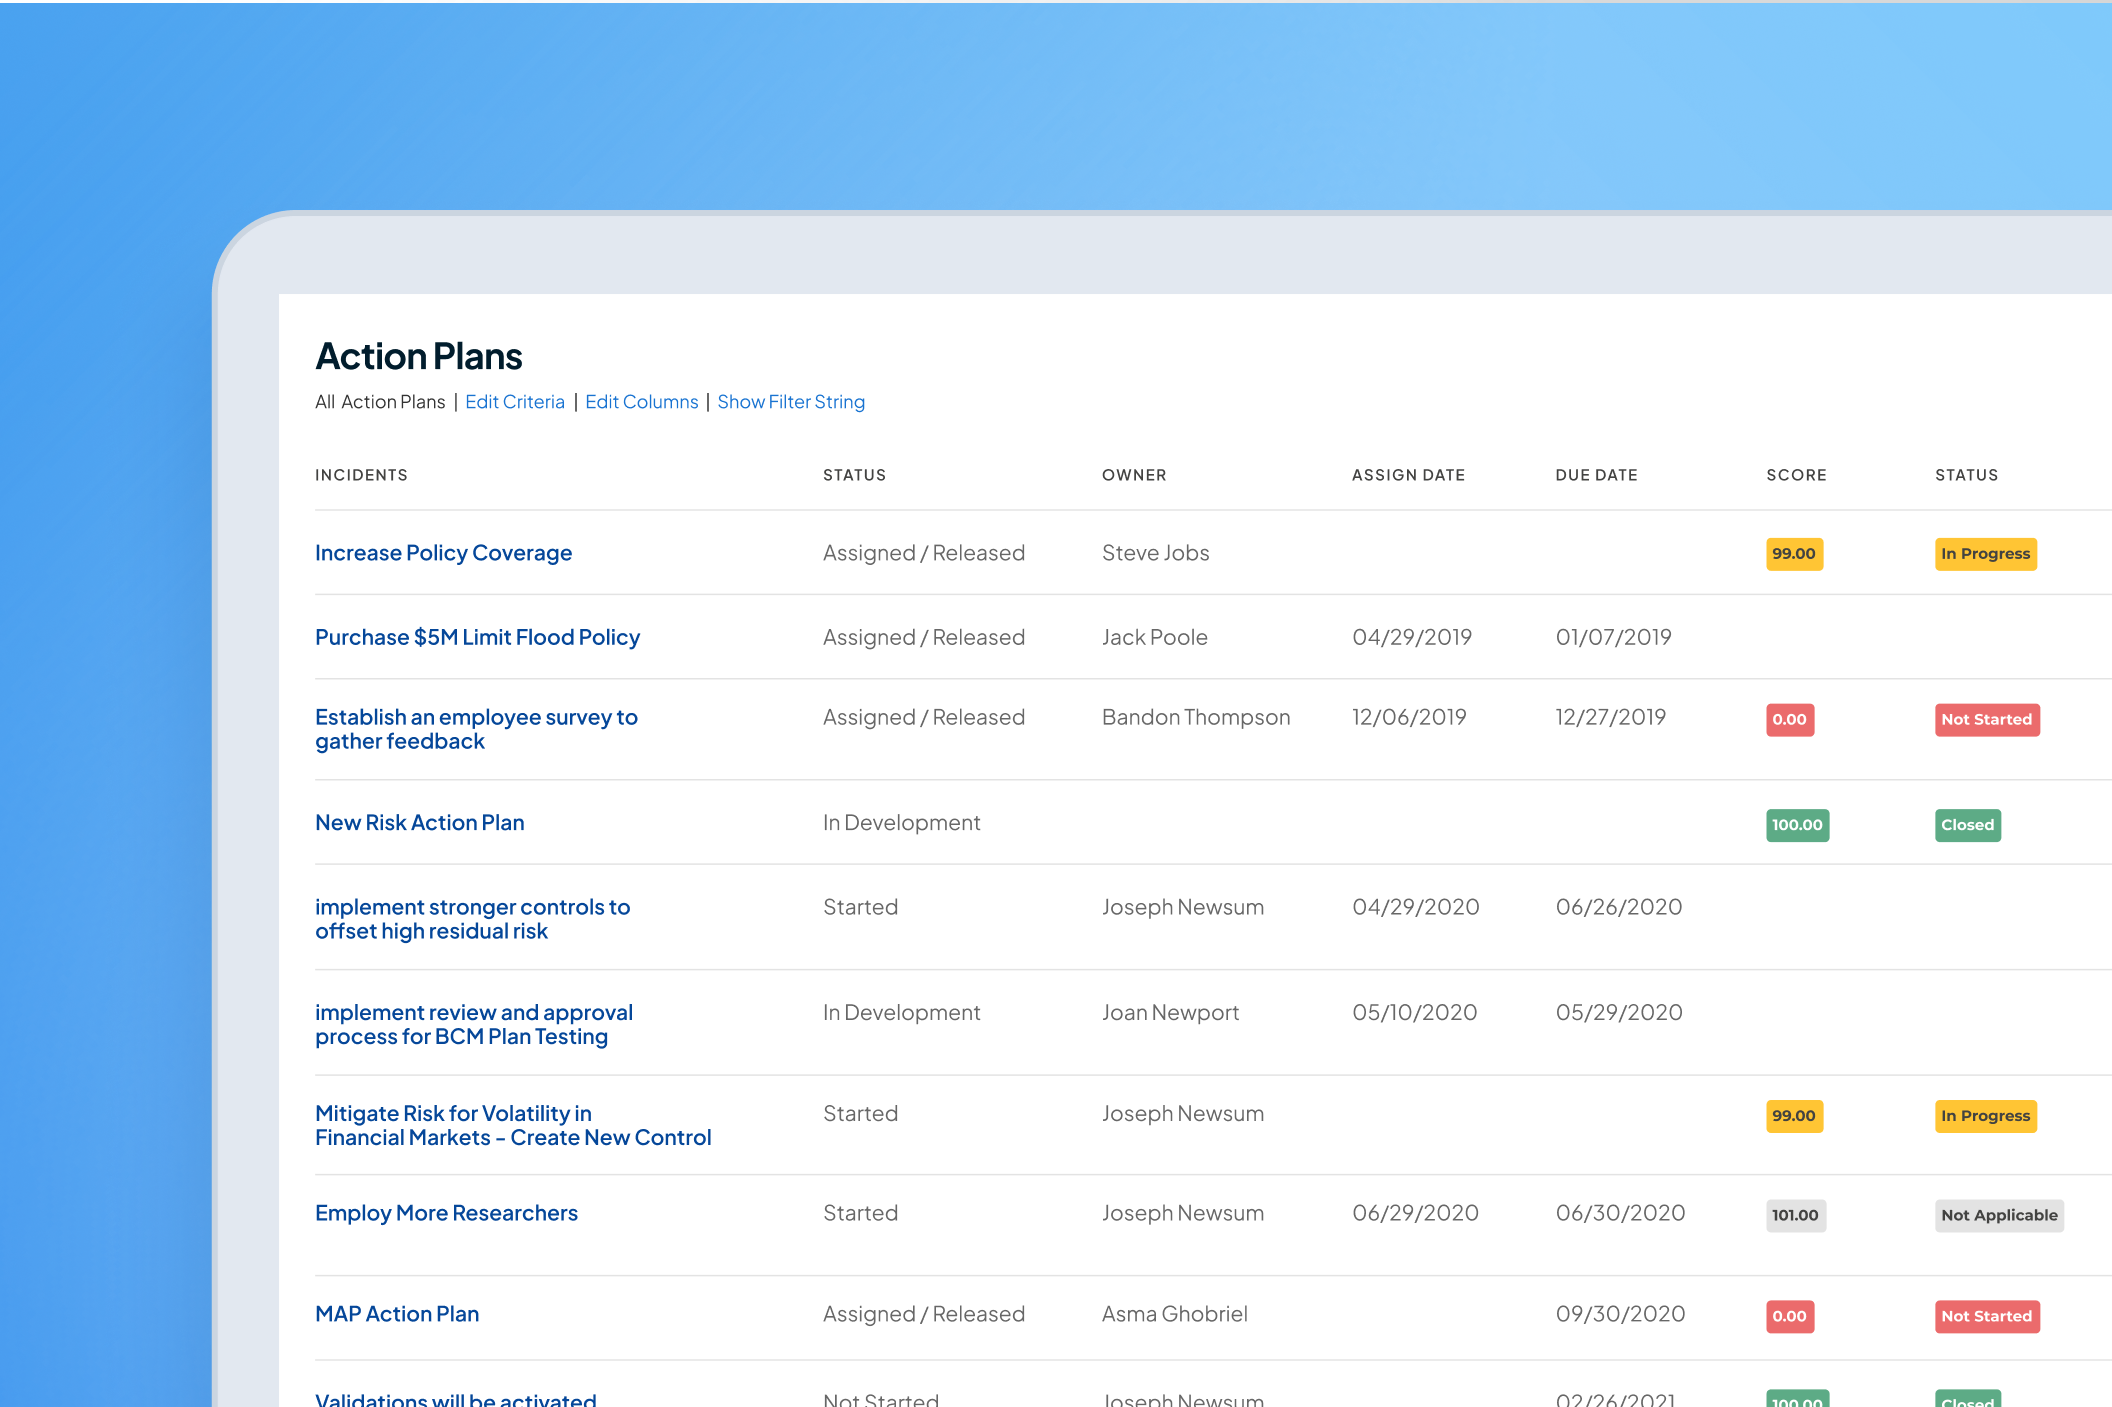Image resolution: width=2112 pixels, height=1407 pixels.
Task: Sort by the DUE DATE column header
Action: point(1596,475)
